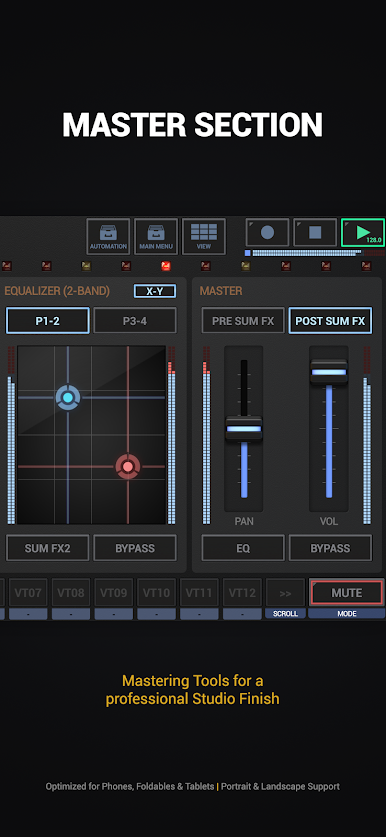Click 'Portrait & Landscape Support' text
Viewport: 386px width, 837px height.
[x=280, y=786]
